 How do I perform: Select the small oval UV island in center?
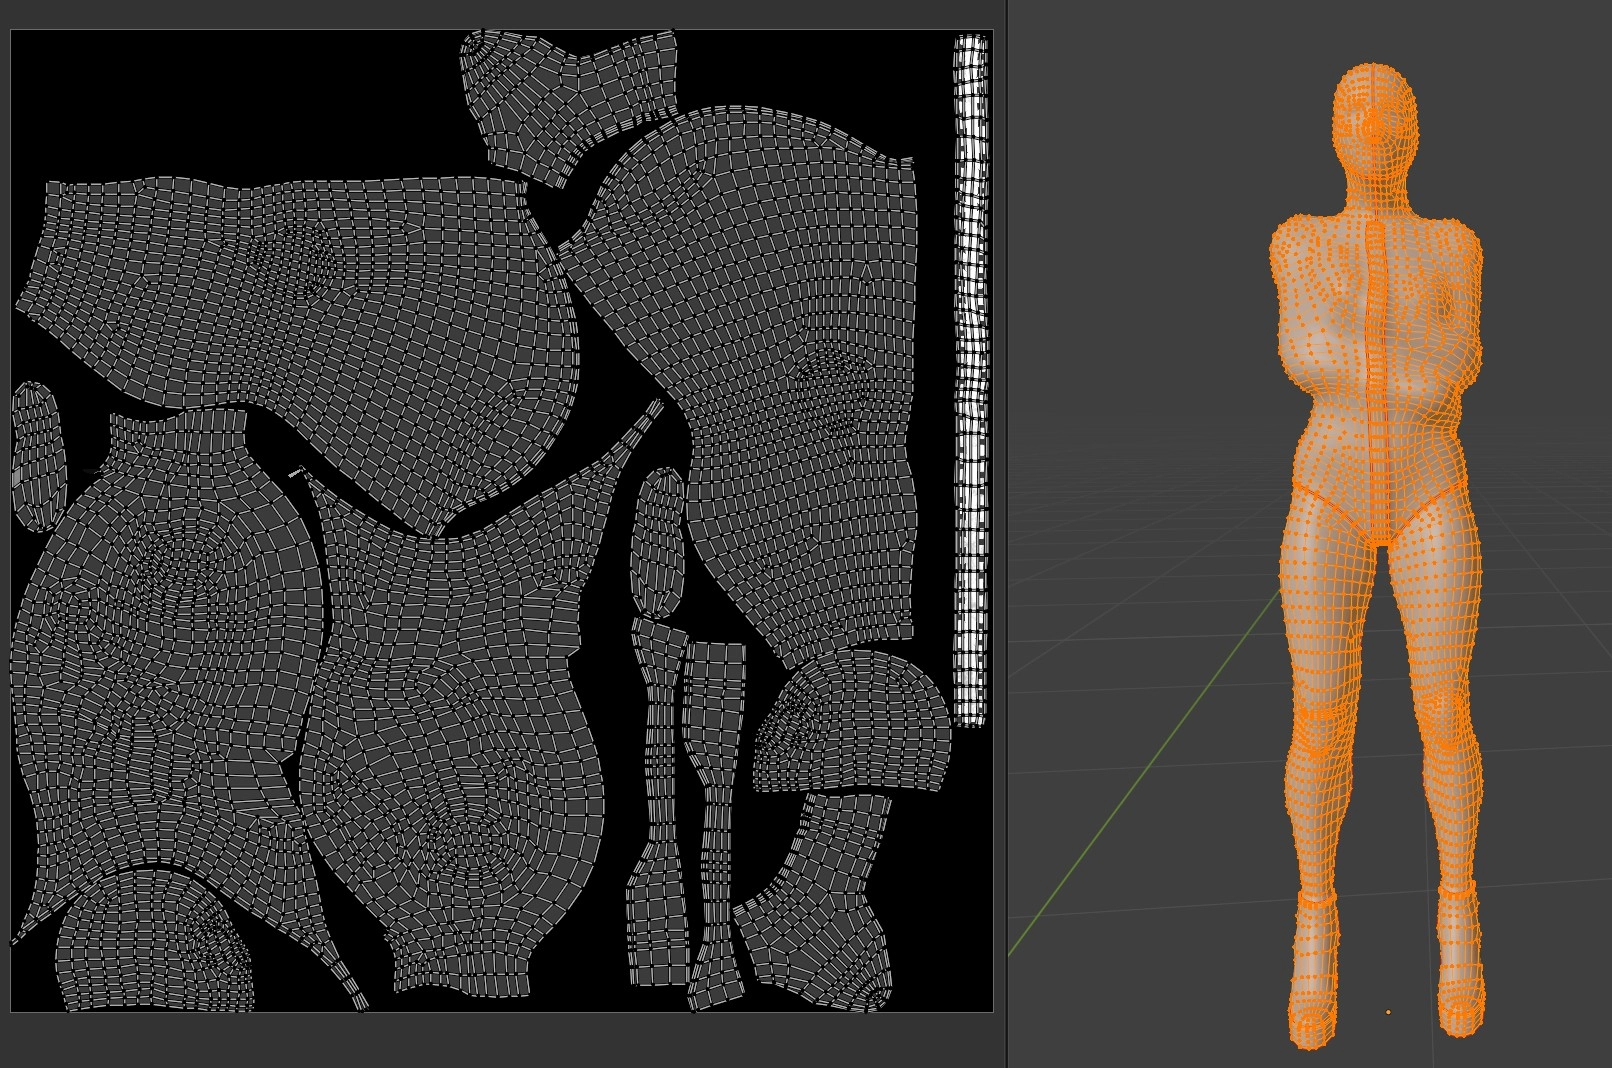(x=657, y=545)
